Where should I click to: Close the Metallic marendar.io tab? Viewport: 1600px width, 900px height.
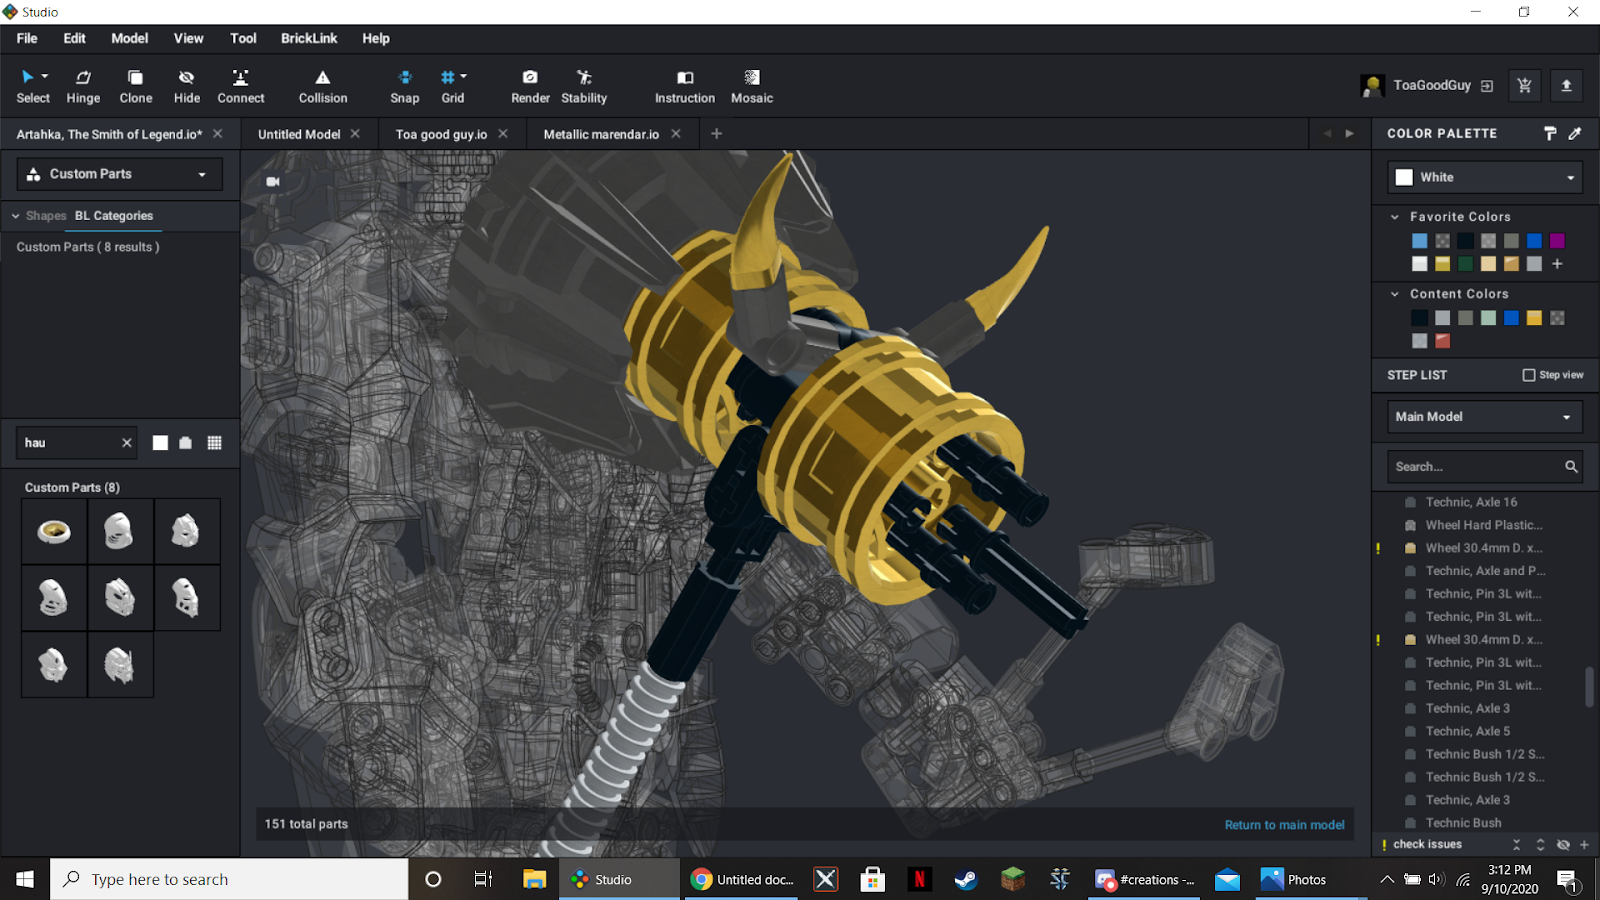[x=676, y=134]
